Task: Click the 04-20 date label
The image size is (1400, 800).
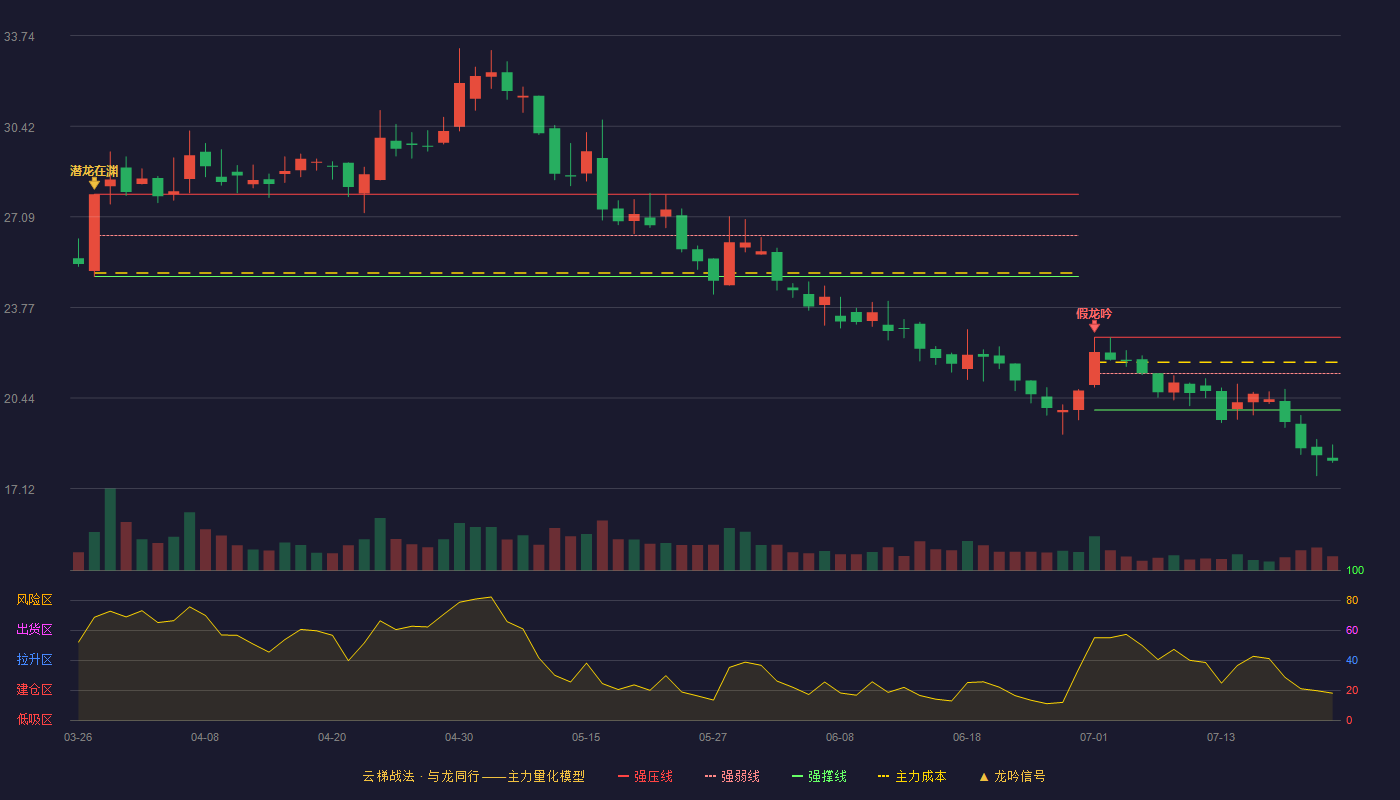Action: pyautogui.click(x=332, y=737)
